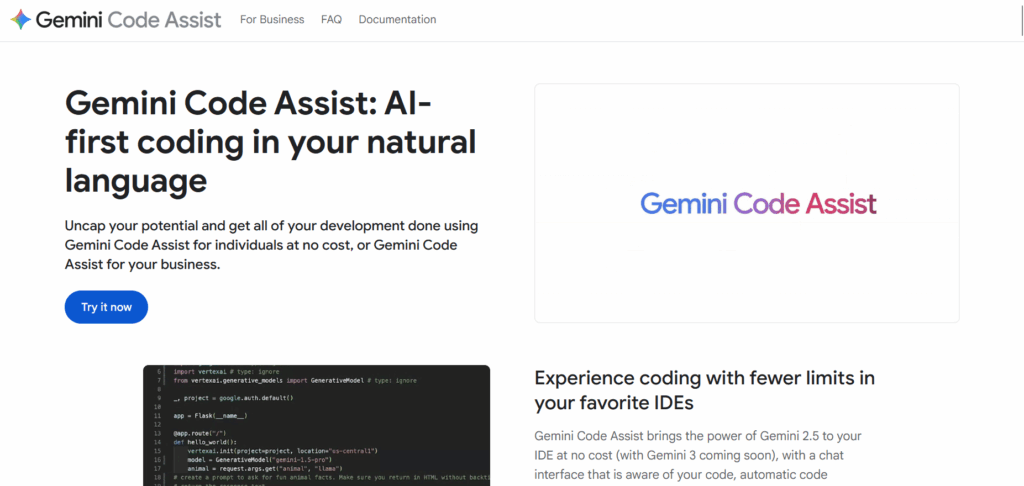Play the Gemini Code Assist video card
The height and width of the screenshot is (486, 1024).
[x=746, y=203]
